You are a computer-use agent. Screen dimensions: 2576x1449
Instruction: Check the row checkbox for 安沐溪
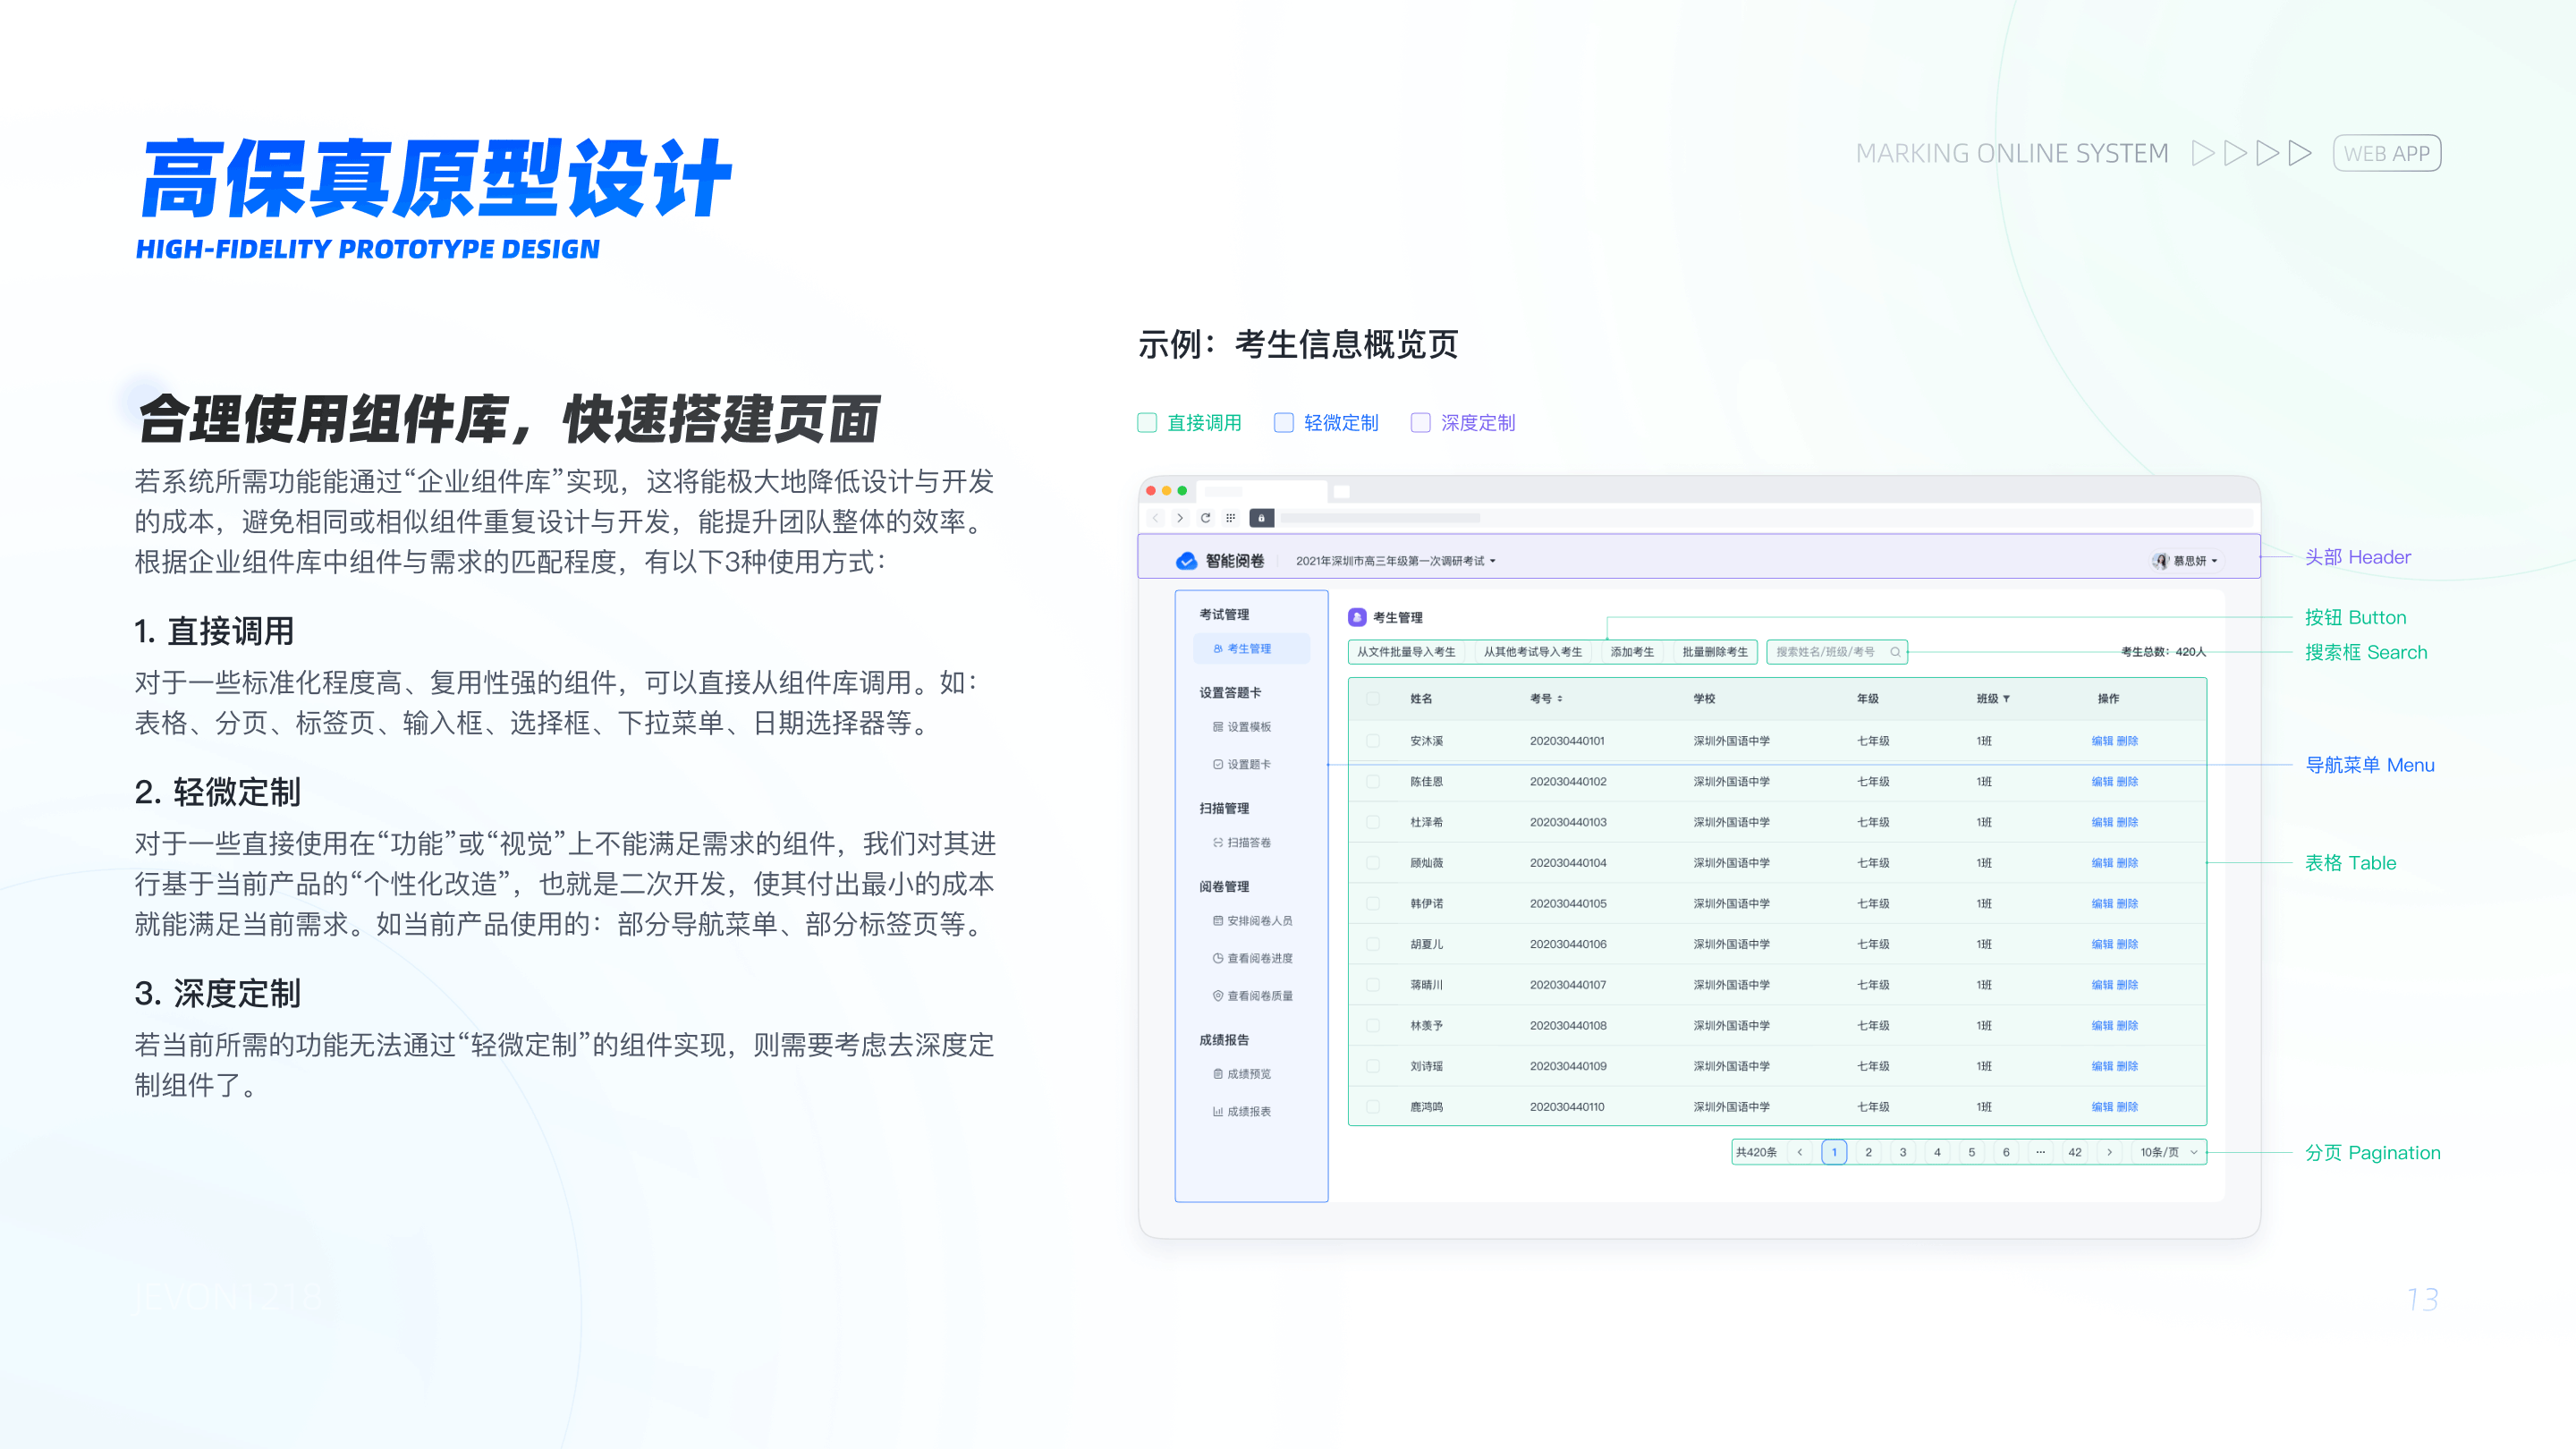pos(1373,741)
